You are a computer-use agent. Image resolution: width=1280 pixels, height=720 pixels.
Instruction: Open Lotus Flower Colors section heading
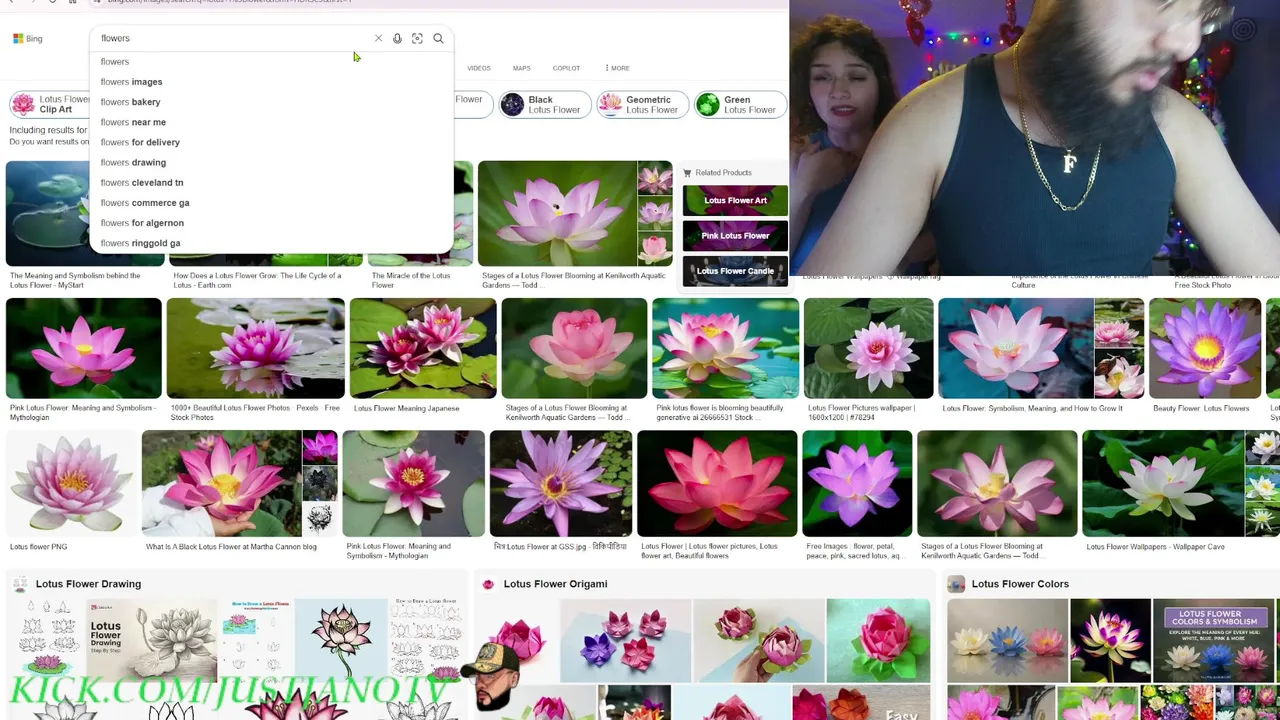click(1020, 584)
